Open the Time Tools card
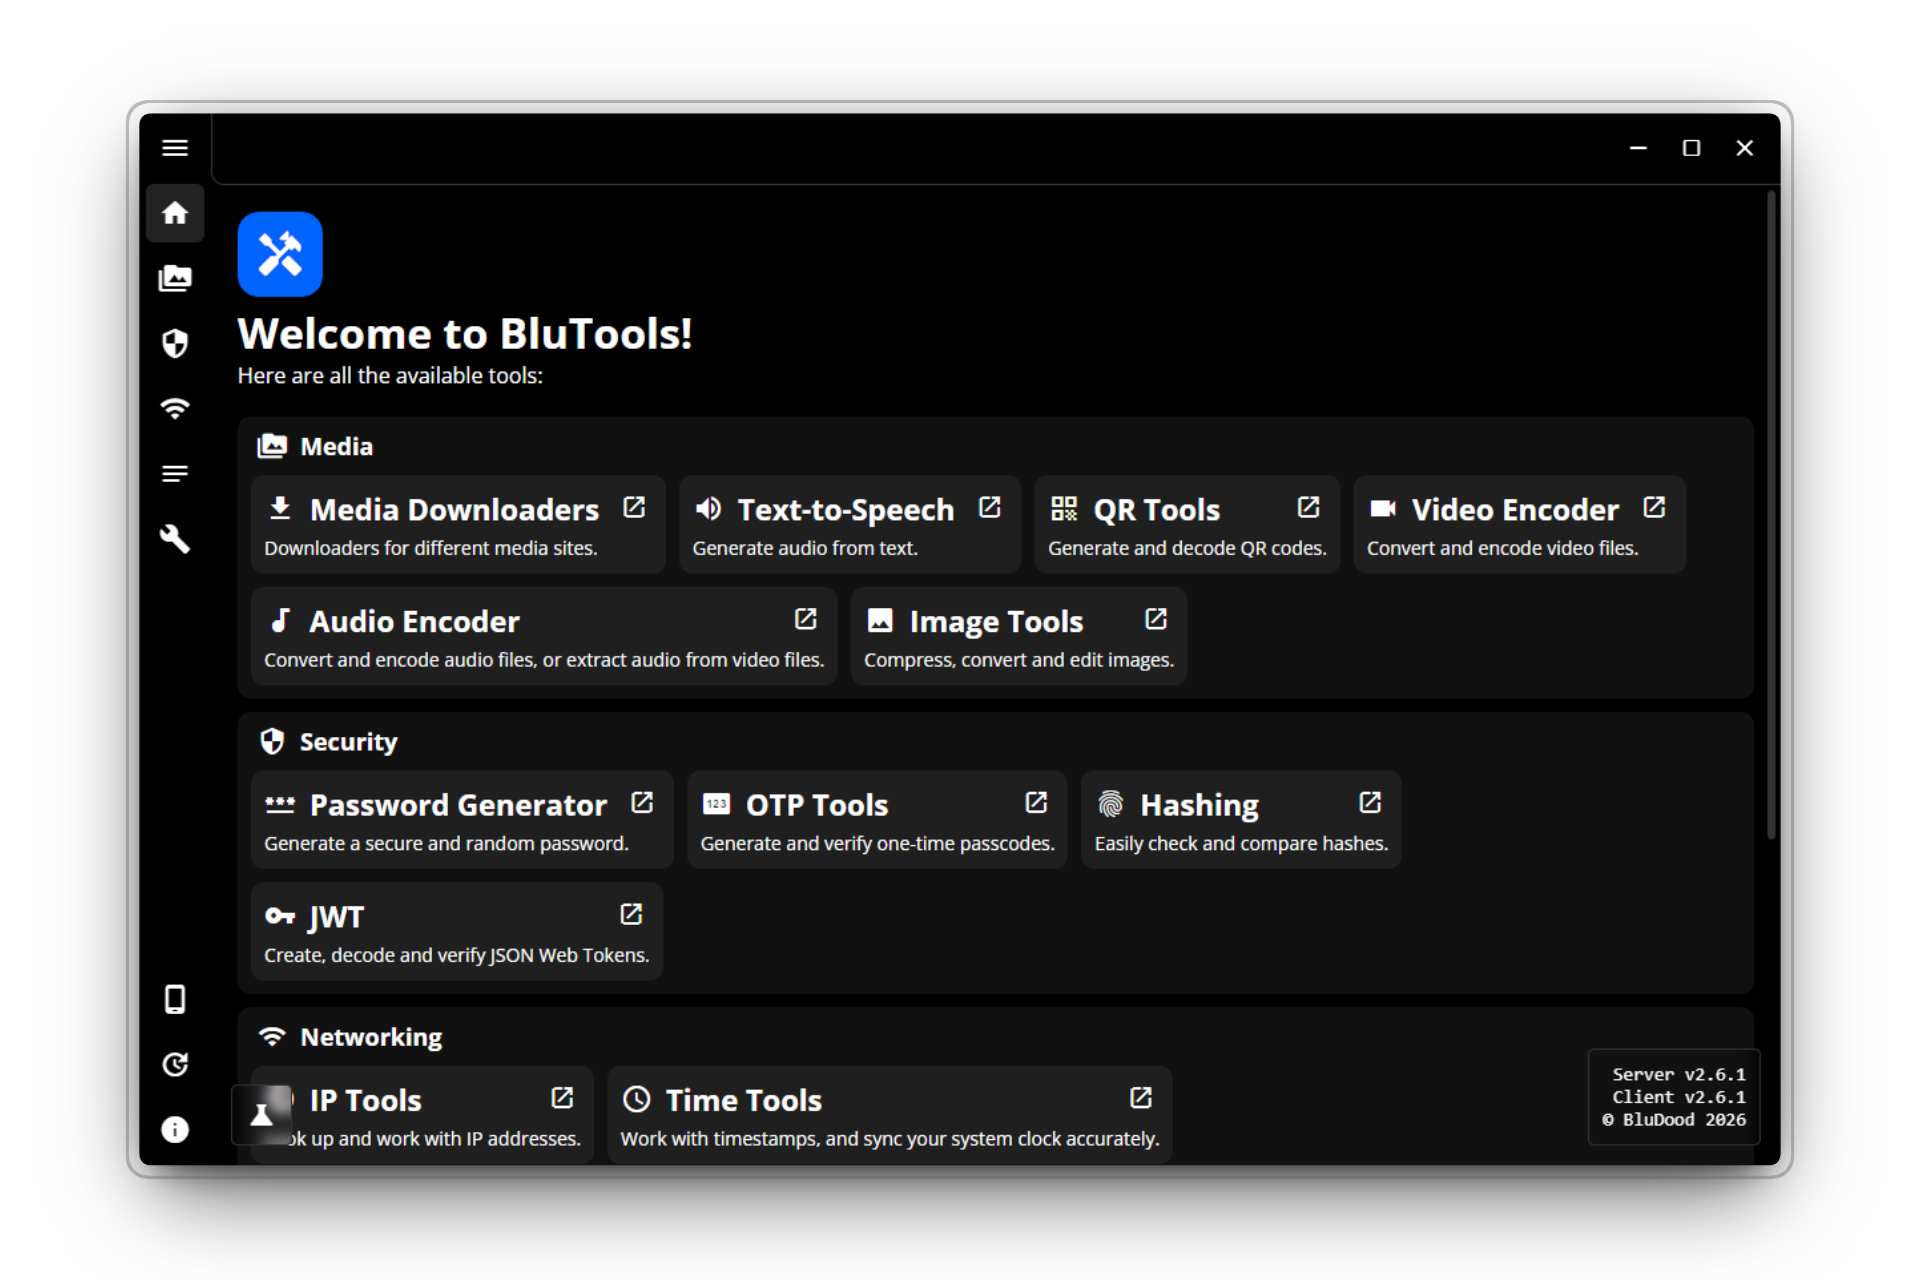The width and height of the screenshot is (1920, 1280). coord(890,1115)
